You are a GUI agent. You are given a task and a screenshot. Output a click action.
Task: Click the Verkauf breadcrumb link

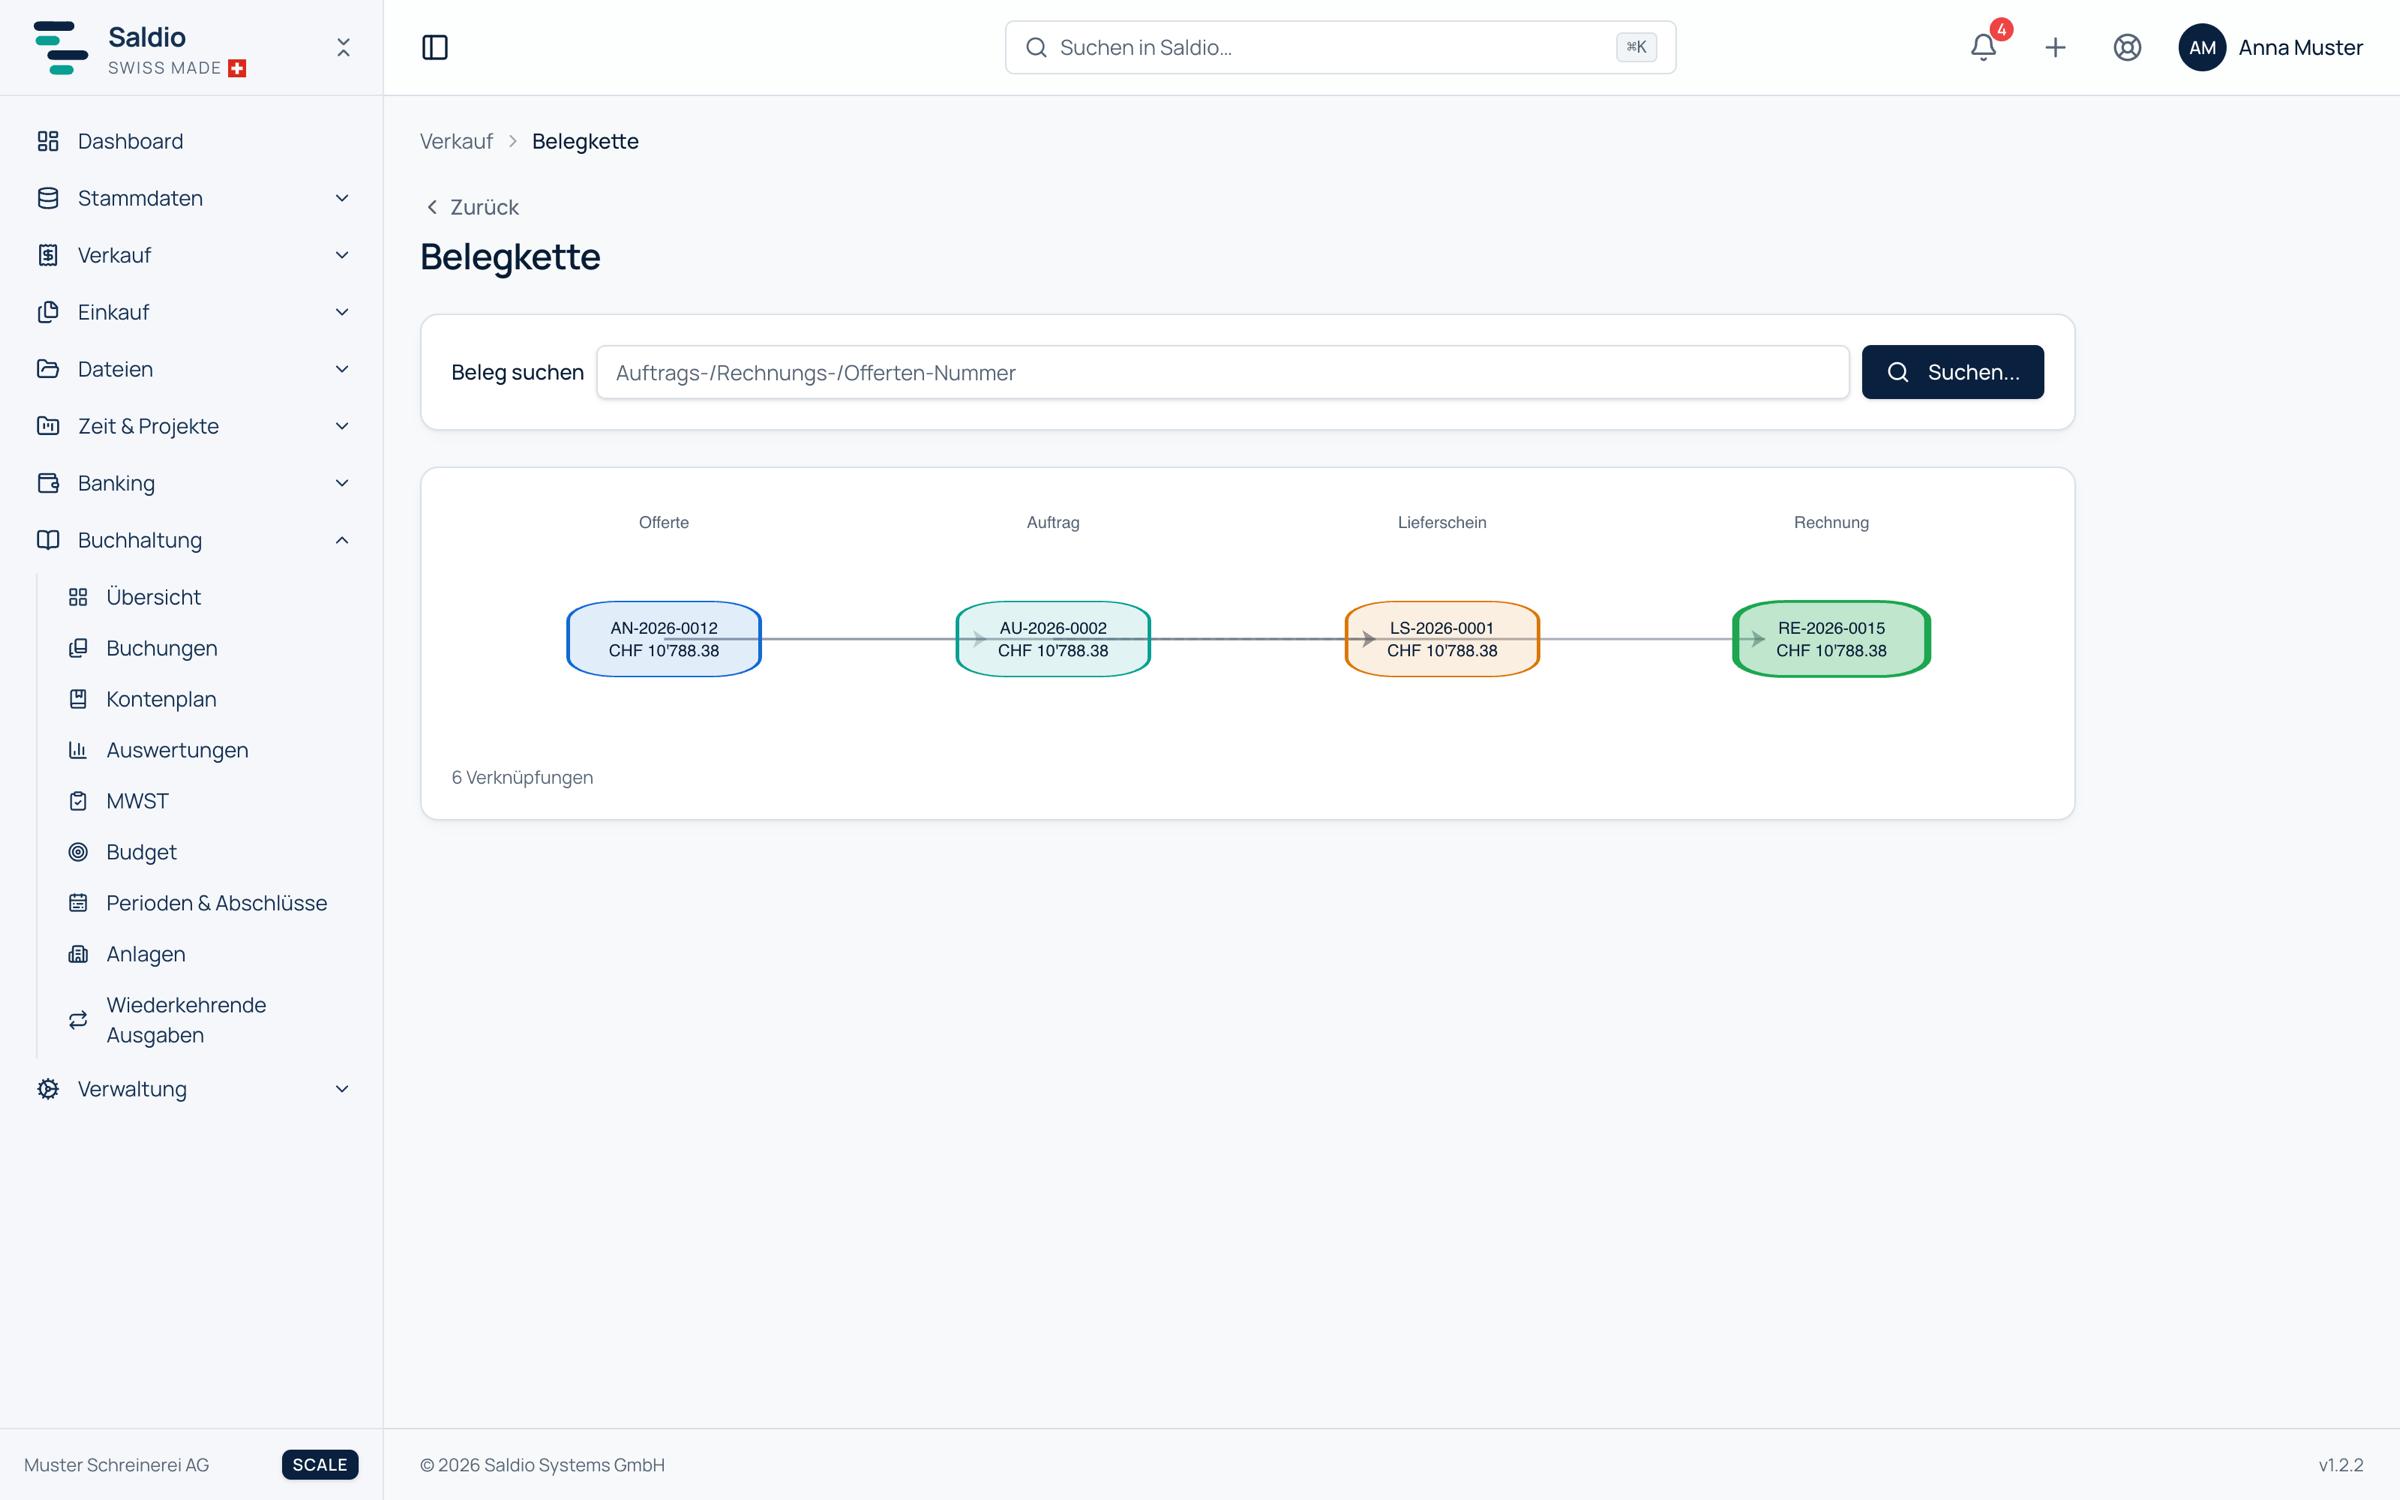(x=456, y=141)
